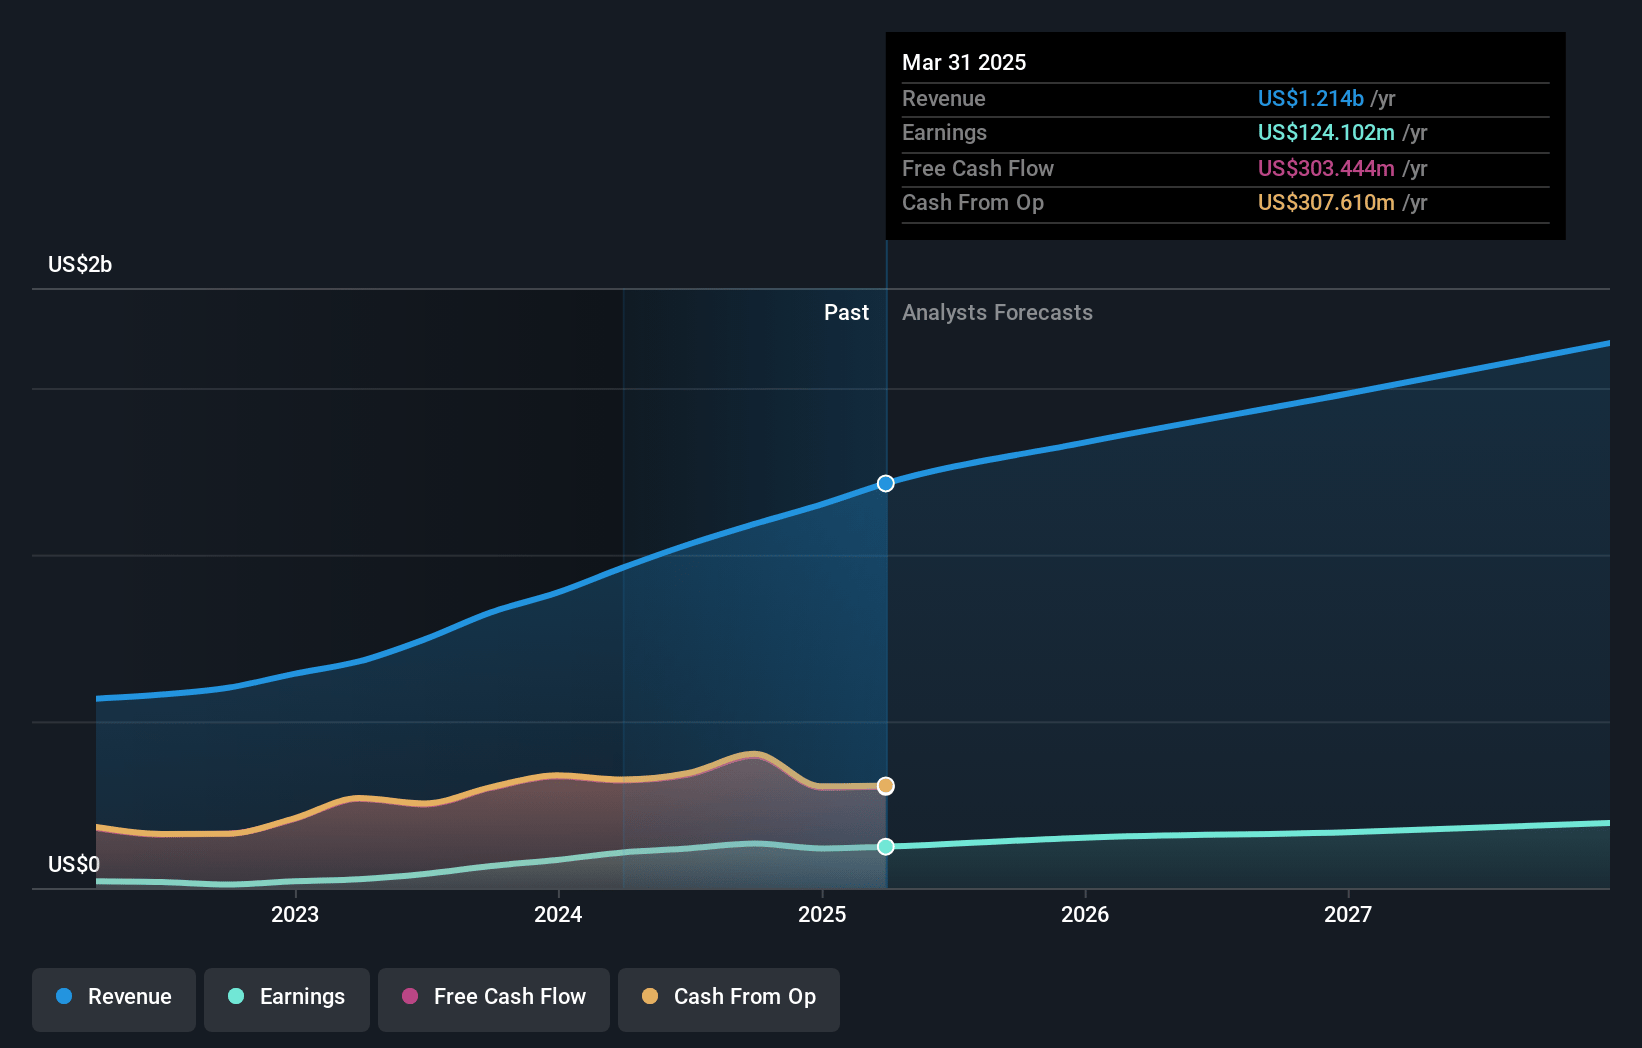Viewport: 1642px width, 1048px height.
Task: Click the 2026 x-axis label
Action: point(1085,914)
